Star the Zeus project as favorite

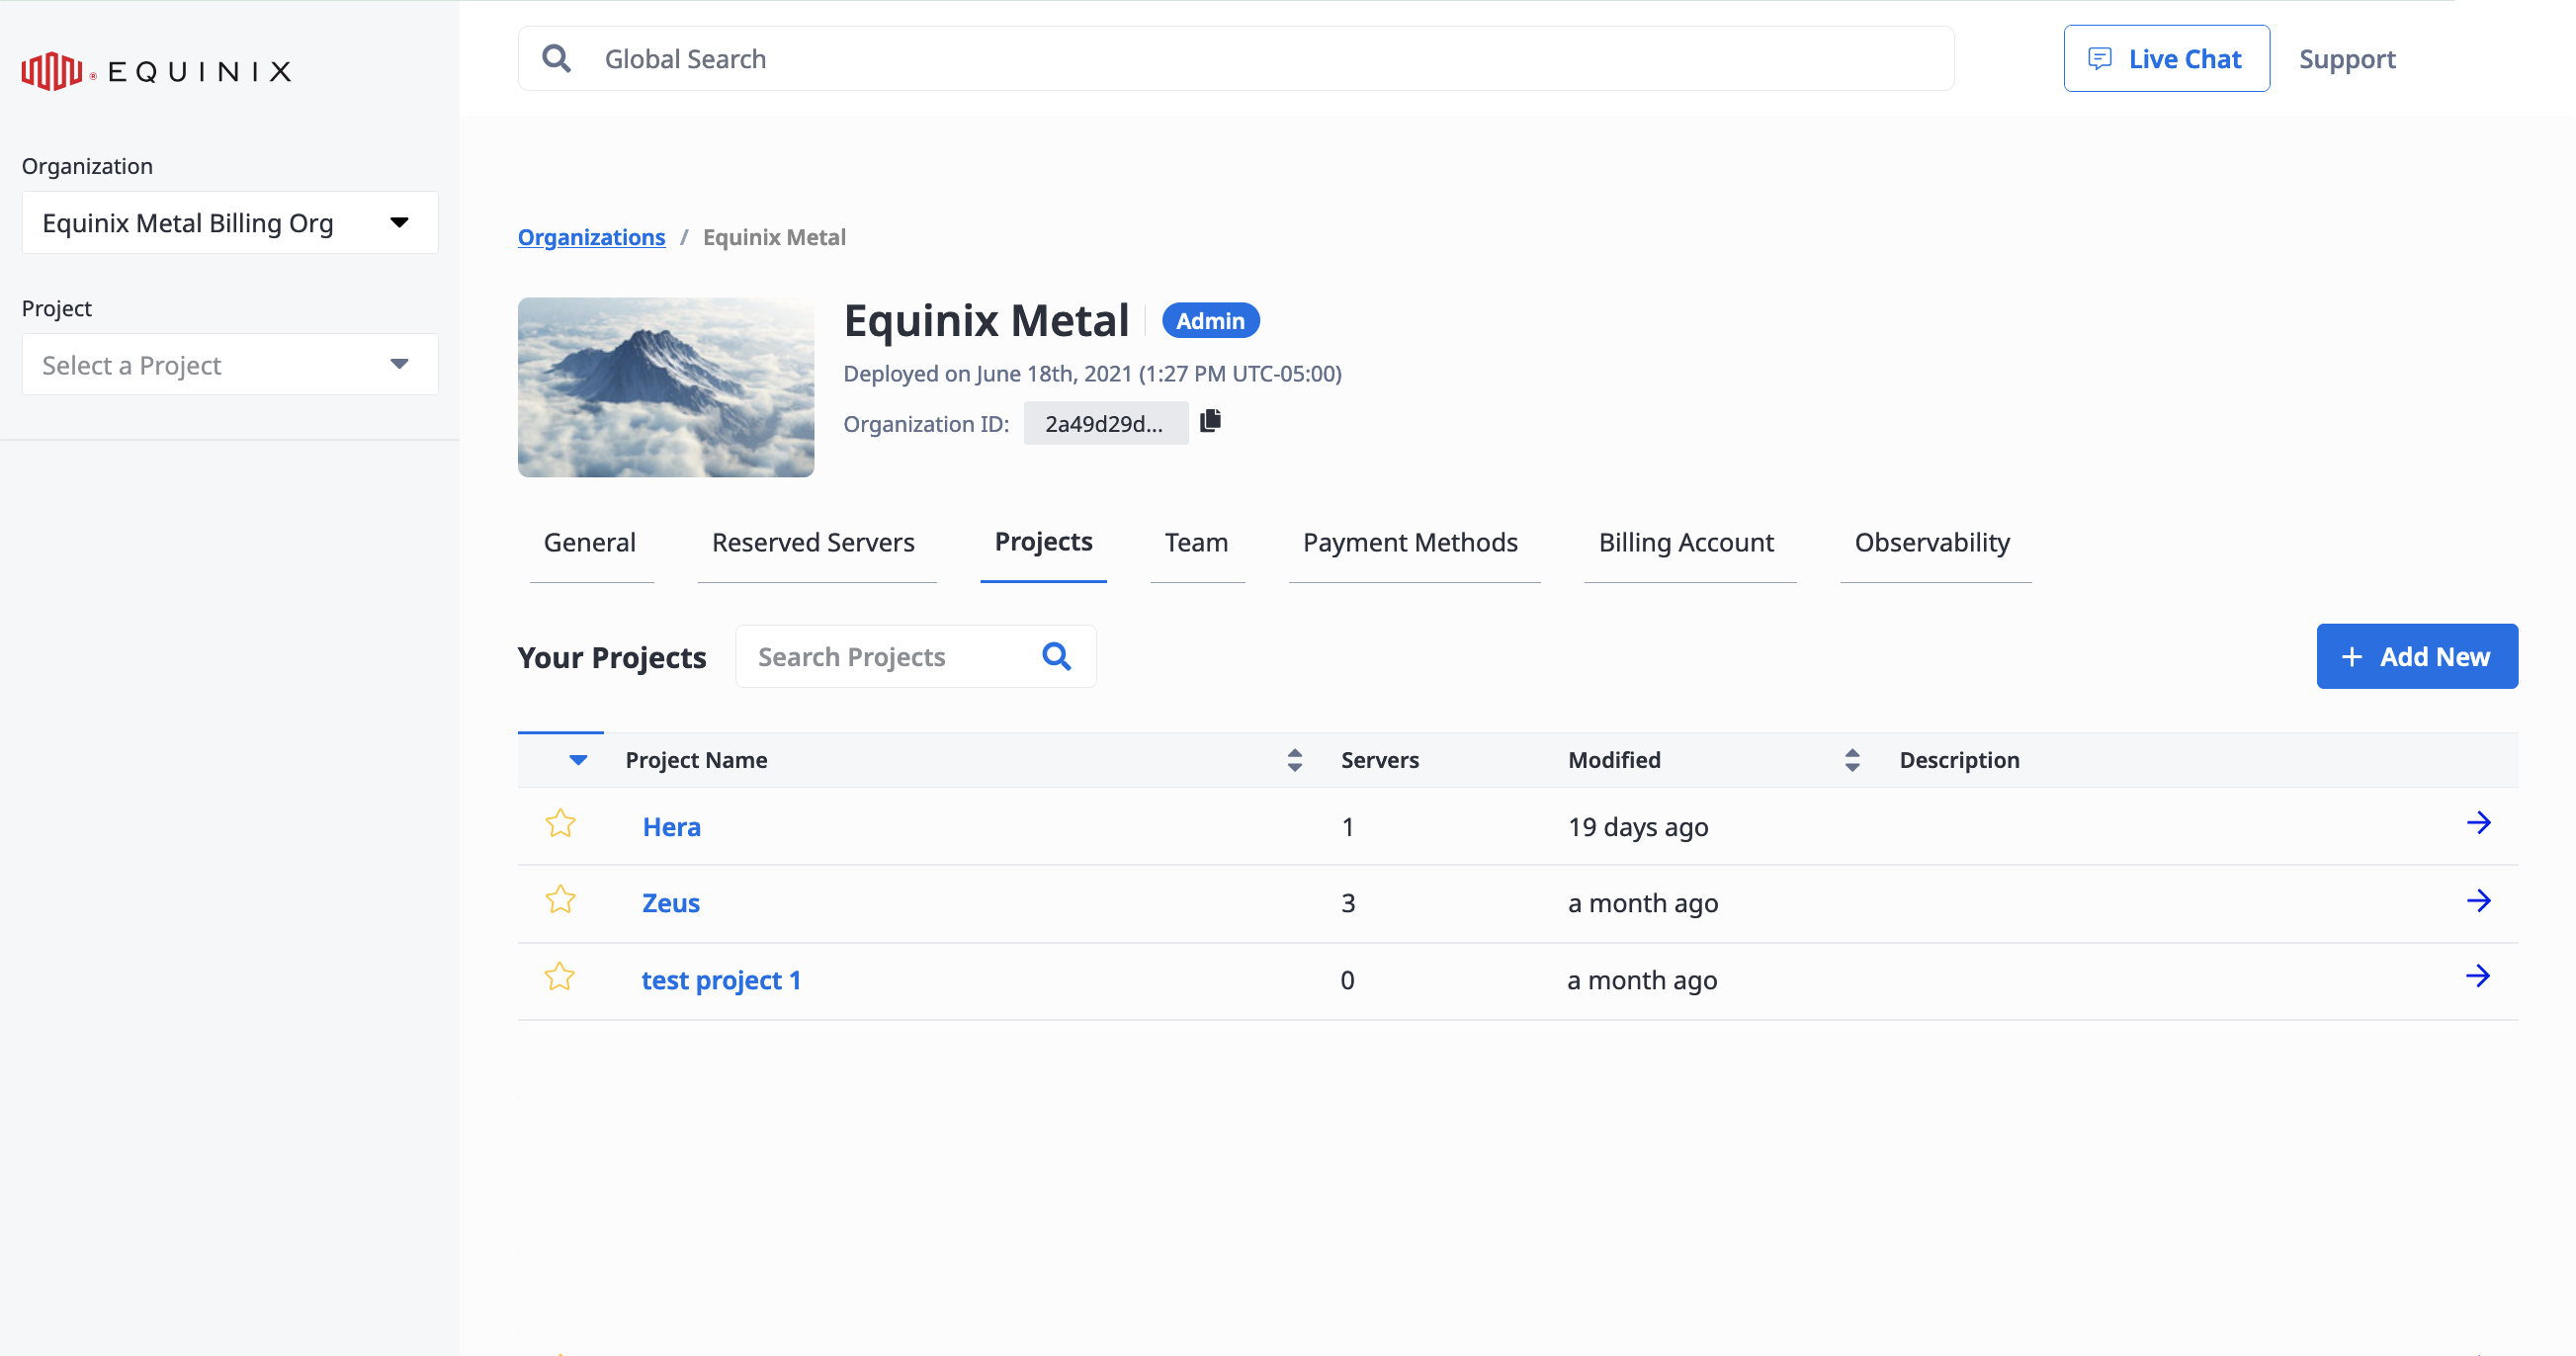560,900
